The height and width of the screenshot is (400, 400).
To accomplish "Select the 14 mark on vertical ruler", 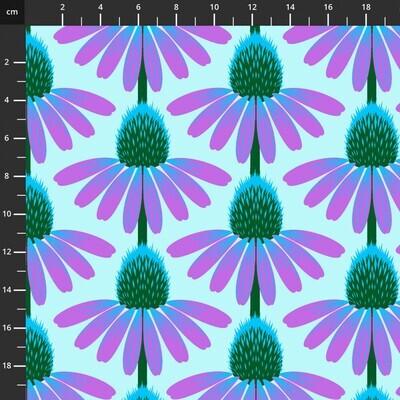I will click(x=7, y=290).
